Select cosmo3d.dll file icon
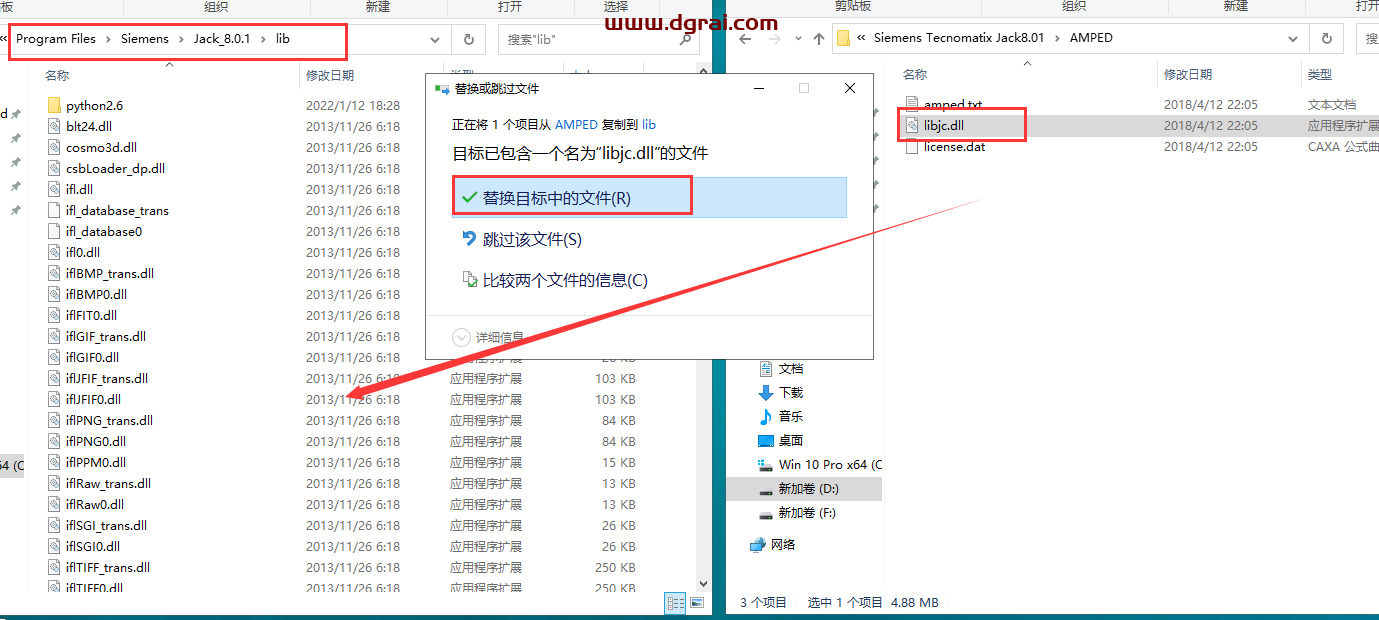The height and width of the screenshot is (620, 1379). 55,147
